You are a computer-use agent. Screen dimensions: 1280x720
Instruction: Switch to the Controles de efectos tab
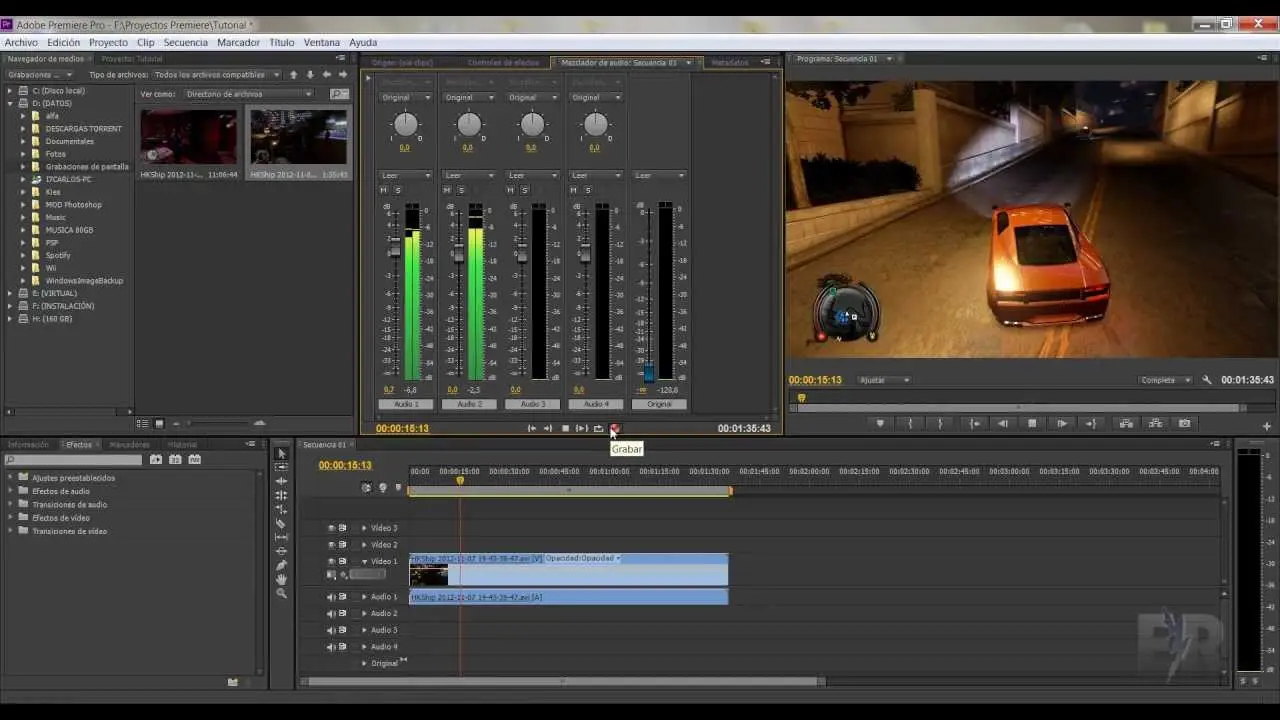(503, 62)
